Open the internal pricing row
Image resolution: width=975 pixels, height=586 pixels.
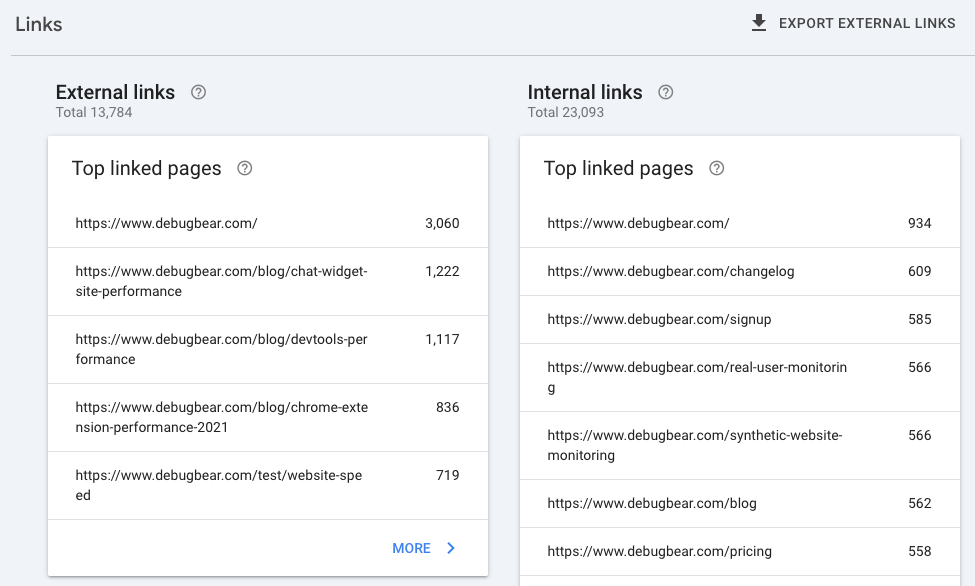740,551
